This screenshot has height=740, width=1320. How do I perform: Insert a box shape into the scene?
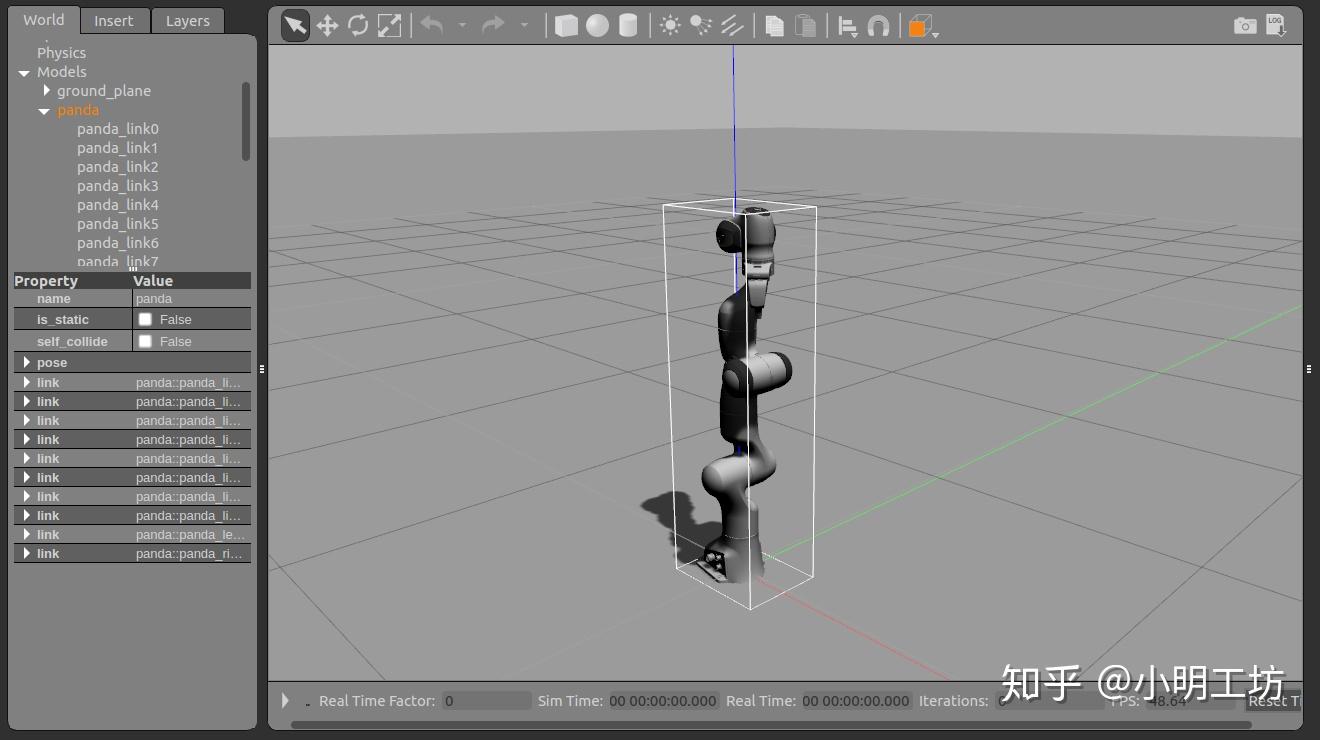tap(565, 25)
